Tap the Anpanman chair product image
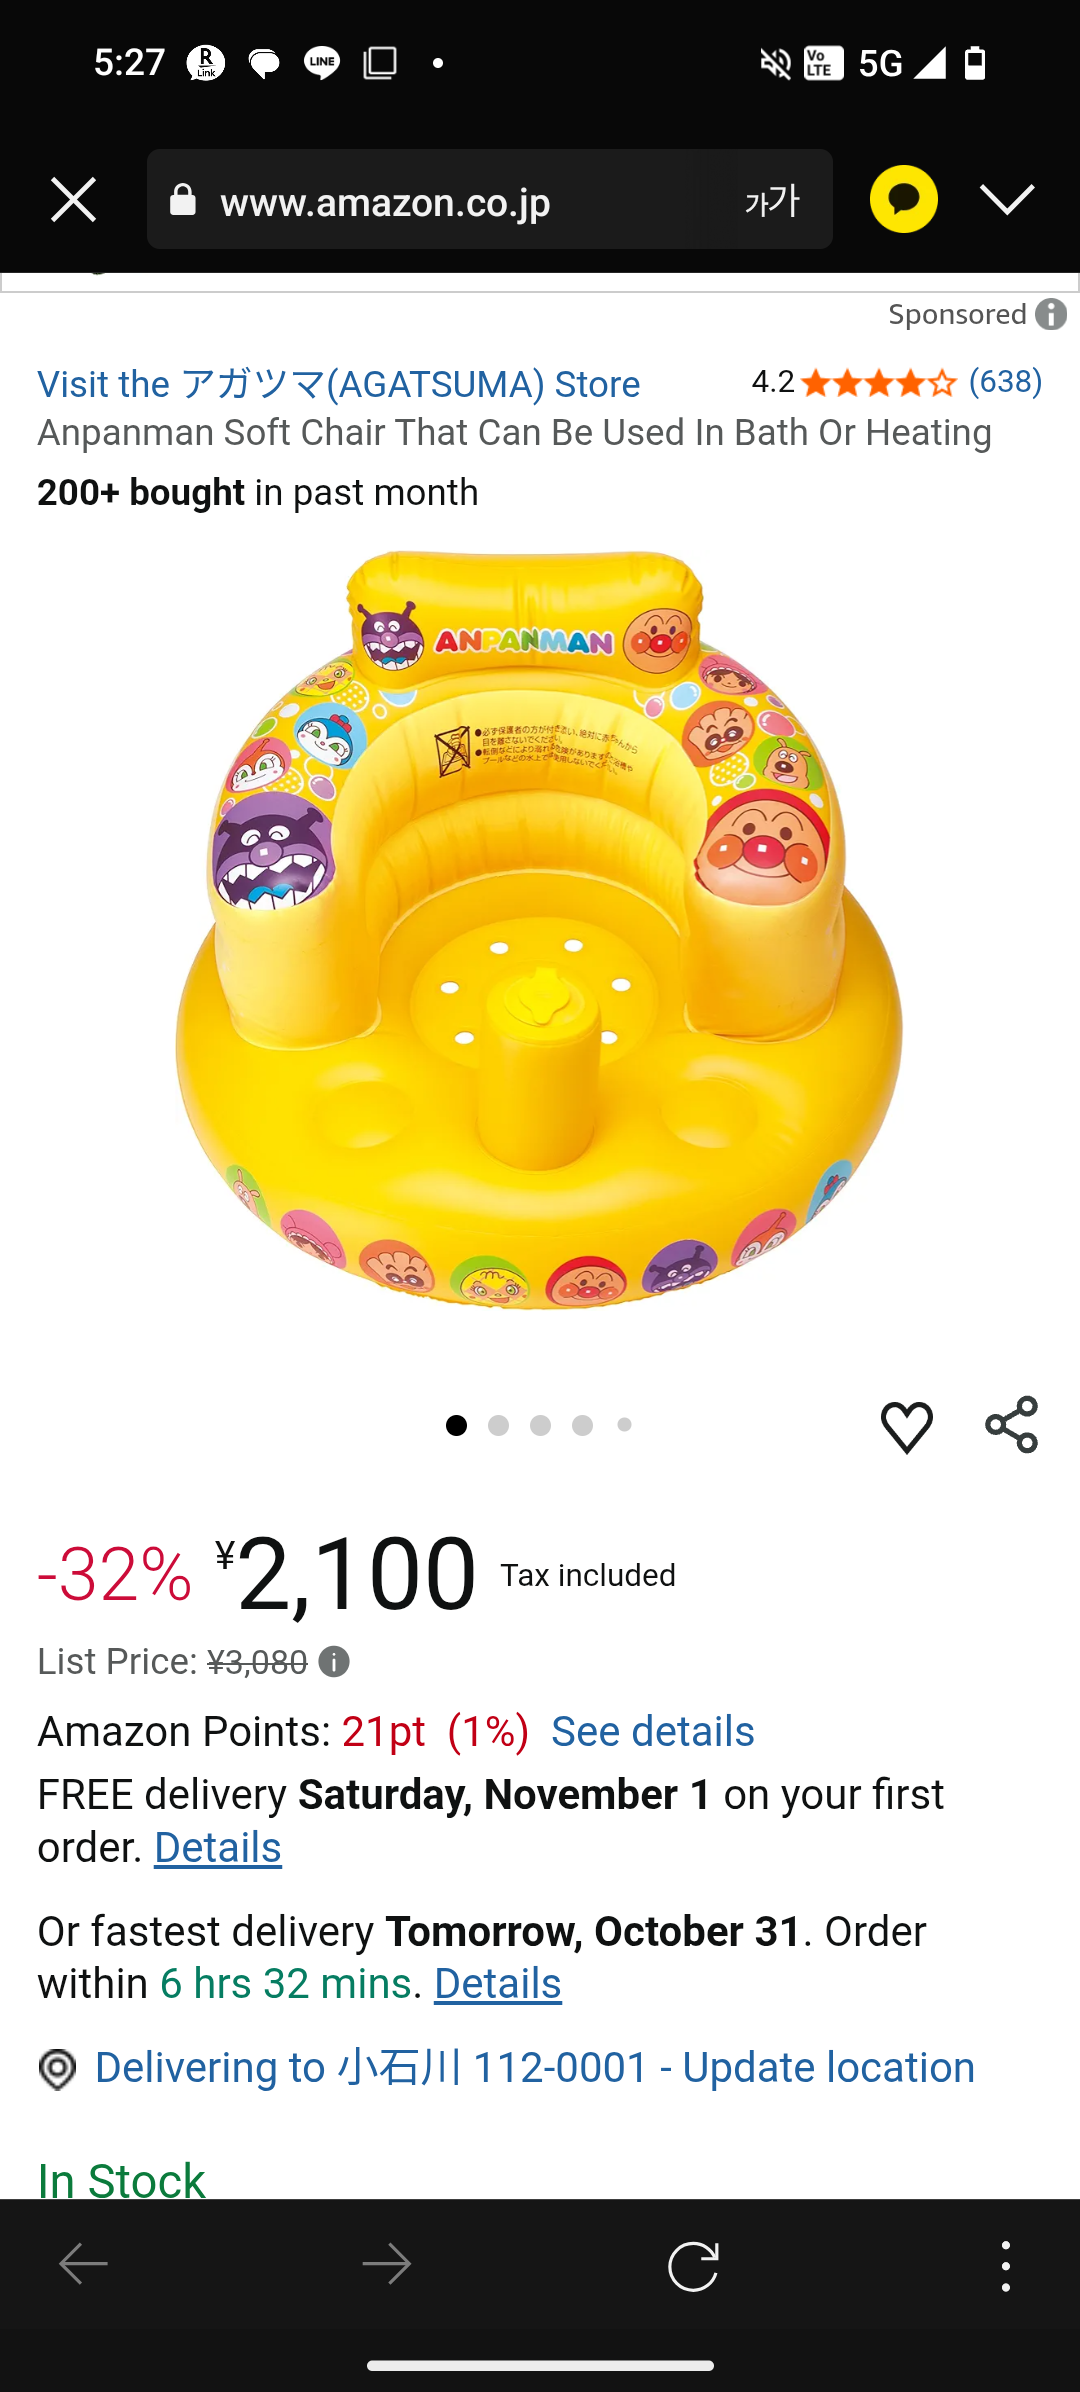1080x2392 pixels. [540, 930]
